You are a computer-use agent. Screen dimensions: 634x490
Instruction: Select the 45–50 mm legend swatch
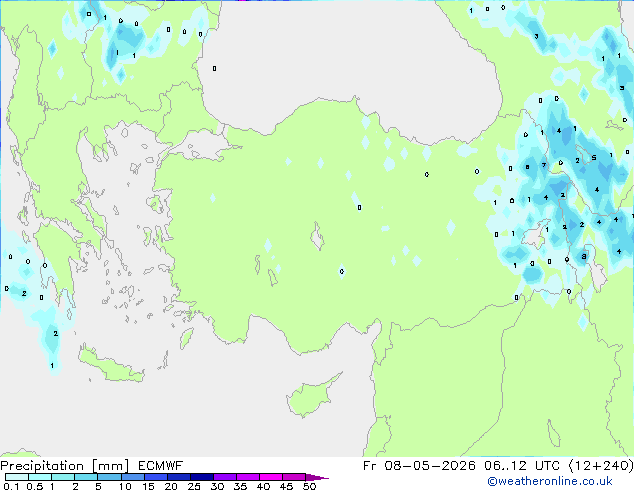click(294, 477)
